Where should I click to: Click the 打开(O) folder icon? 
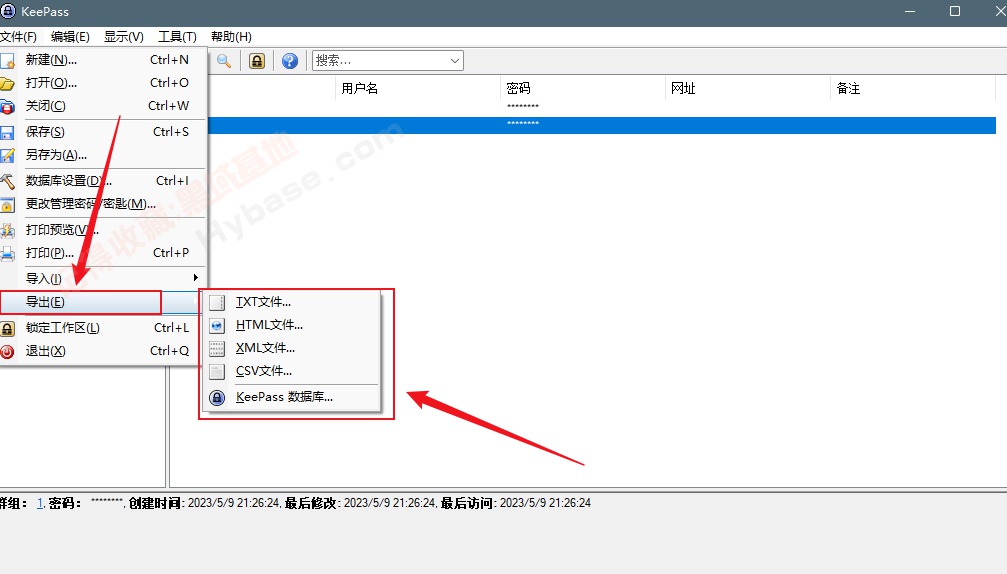pos(7,83)
